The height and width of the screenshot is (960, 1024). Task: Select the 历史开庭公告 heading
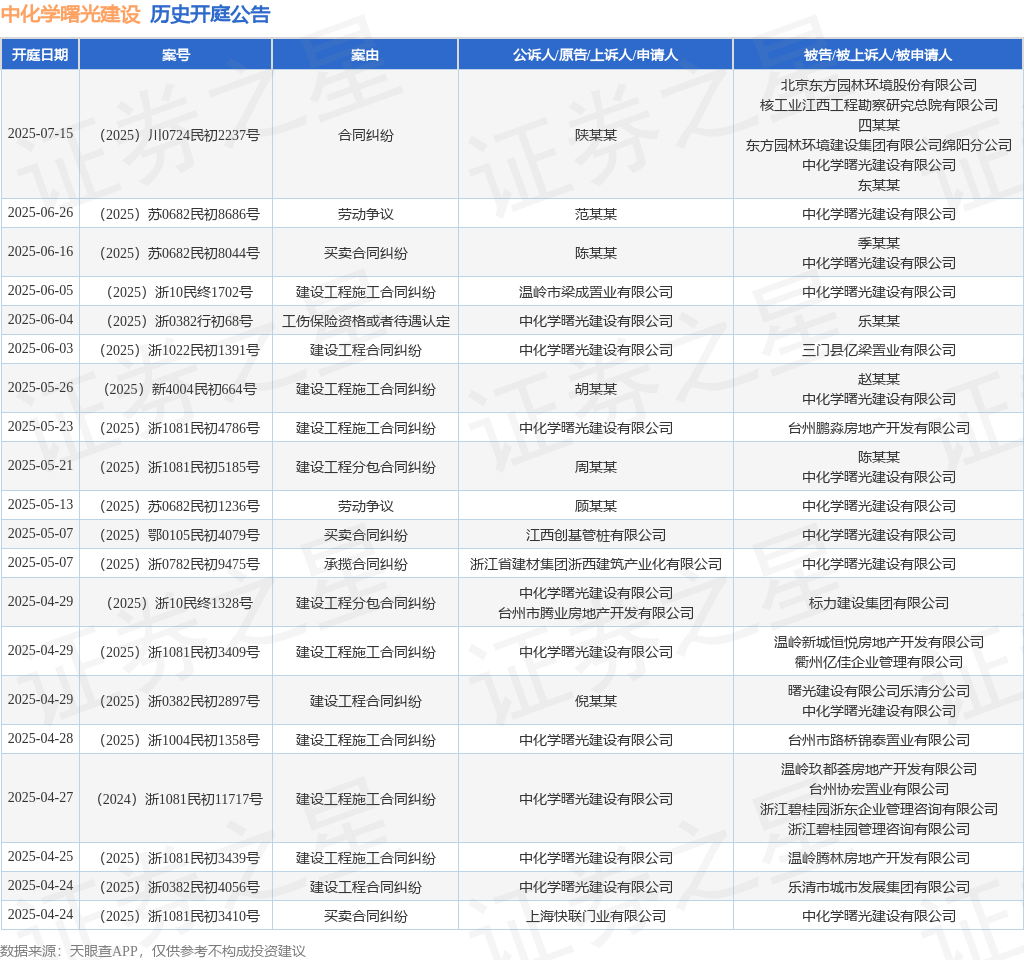click(x=210, y=14)
